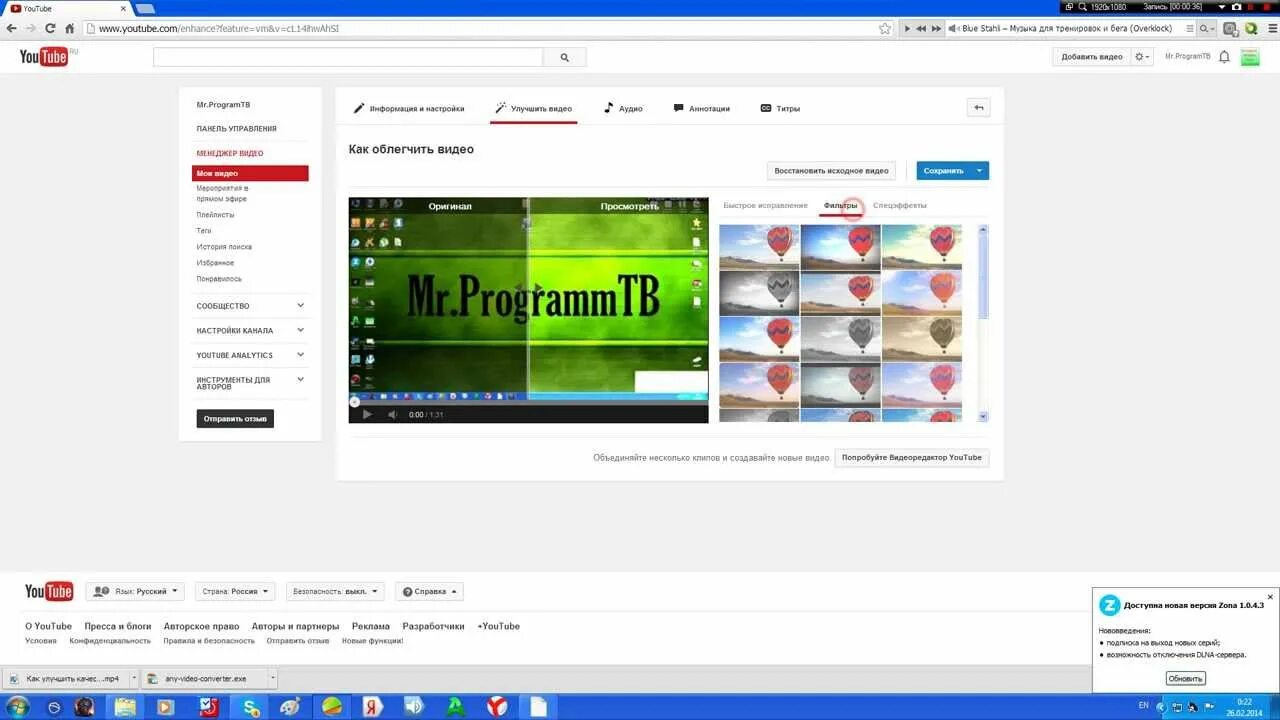This screenshot has width=1280, height=720.
Task: Open Плейлисты in the sidebar
Action: click(215, 215)
